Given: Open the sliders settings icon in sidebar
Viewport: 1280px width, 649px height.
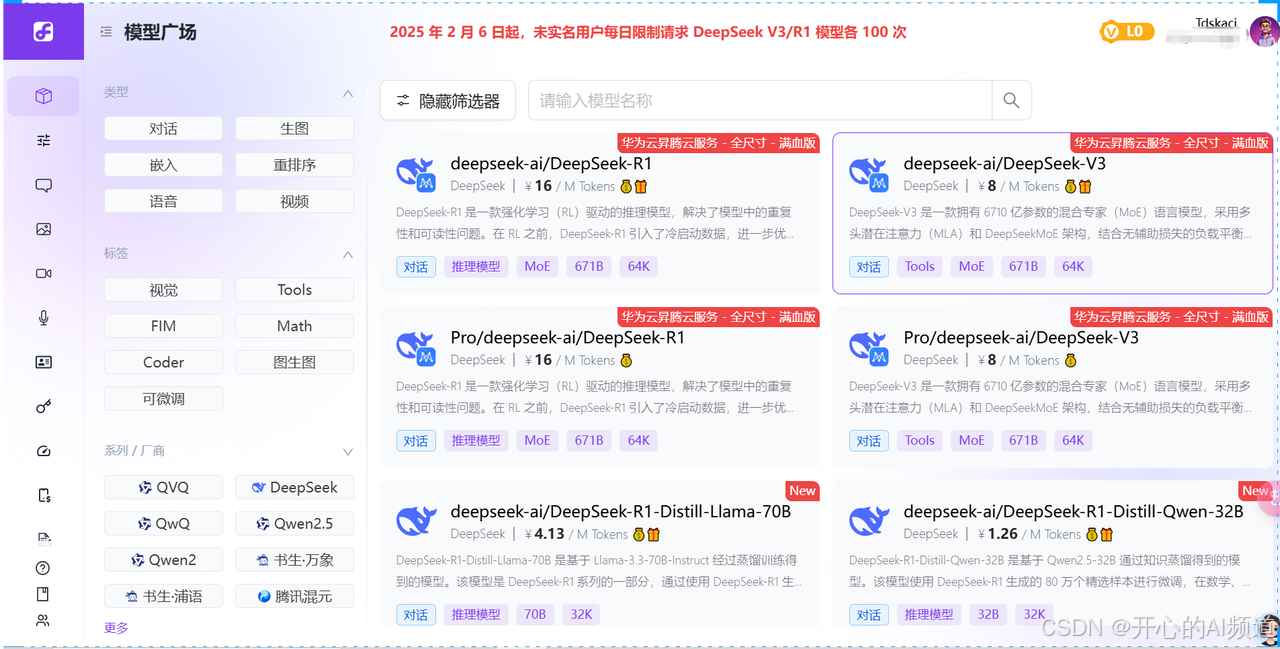Looking at the screenshot, I should (43, 141).
